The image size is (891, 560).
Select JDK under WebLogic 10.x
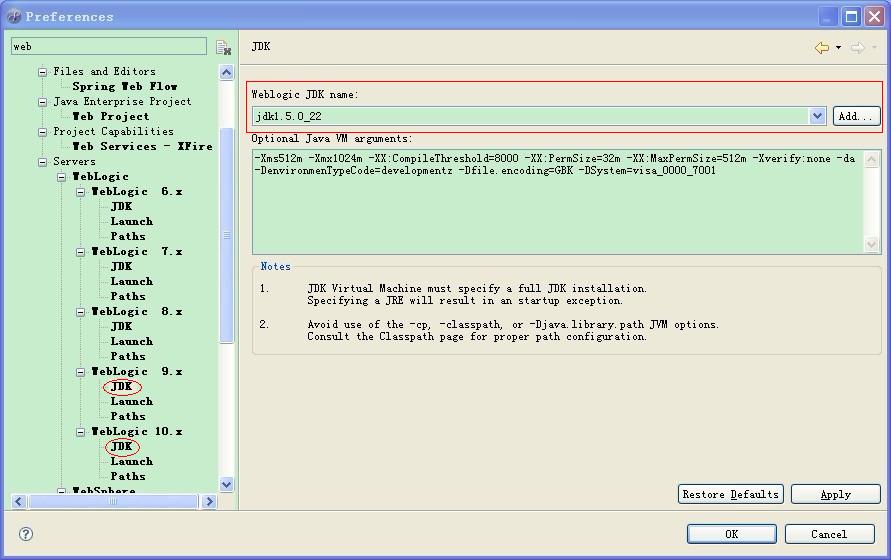[x=122, y=447]
